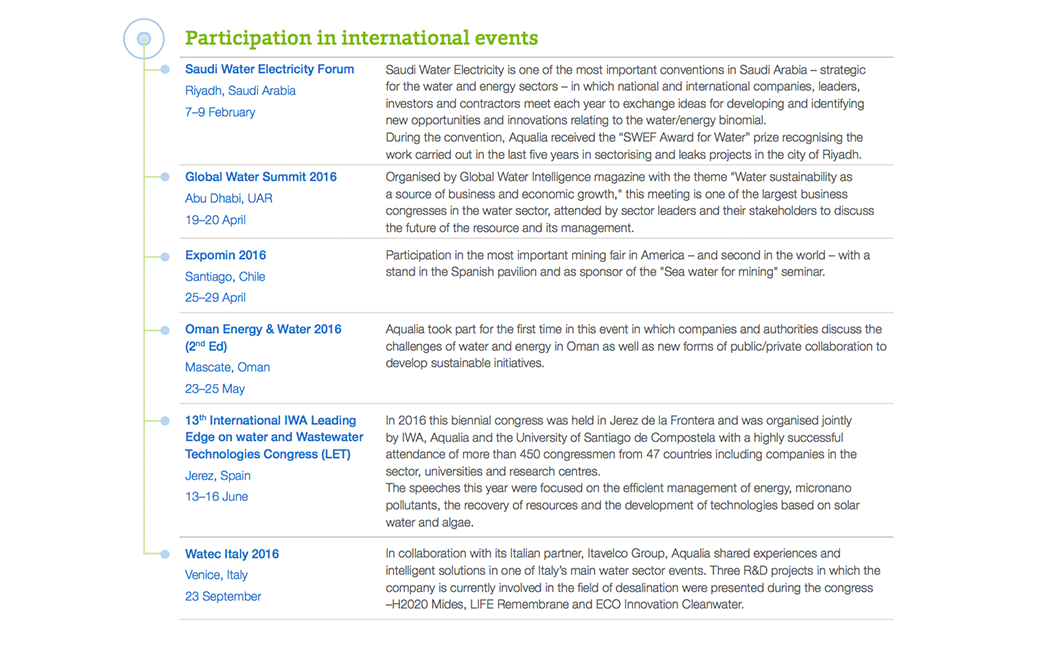Click the 19–20 April date

(x=215, y=220)
